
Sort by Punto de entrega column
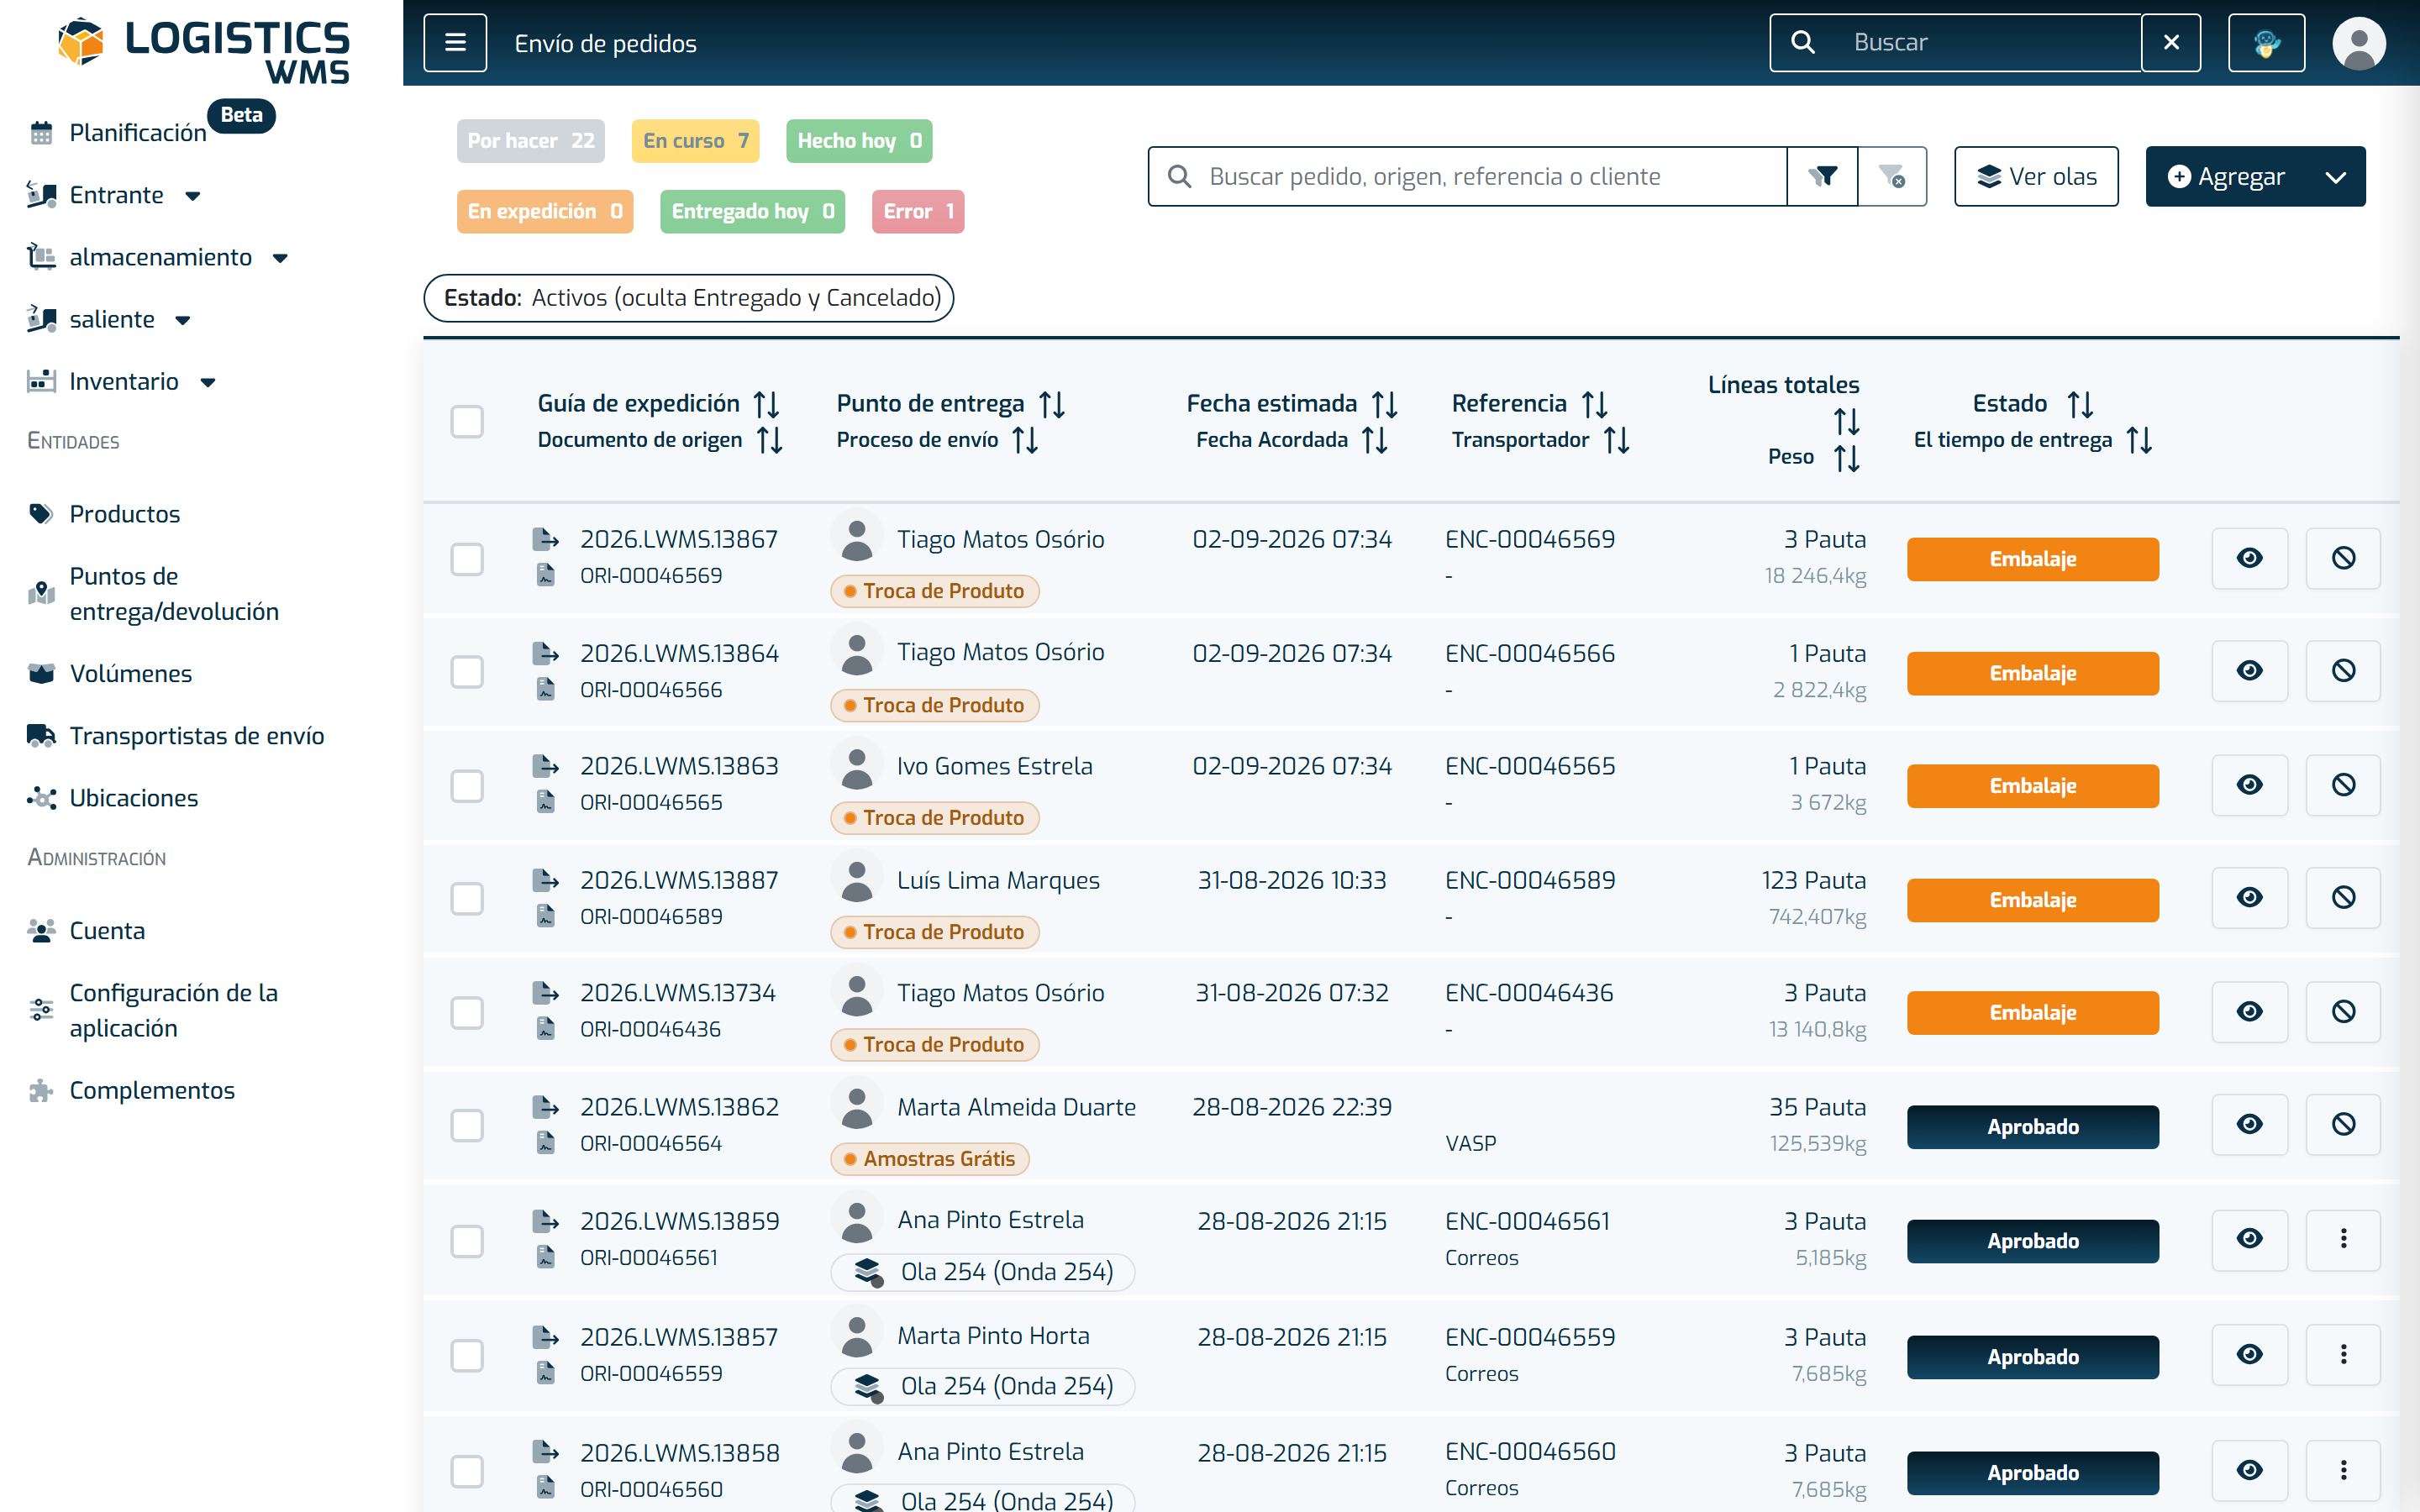click(x=1051, y=404)
